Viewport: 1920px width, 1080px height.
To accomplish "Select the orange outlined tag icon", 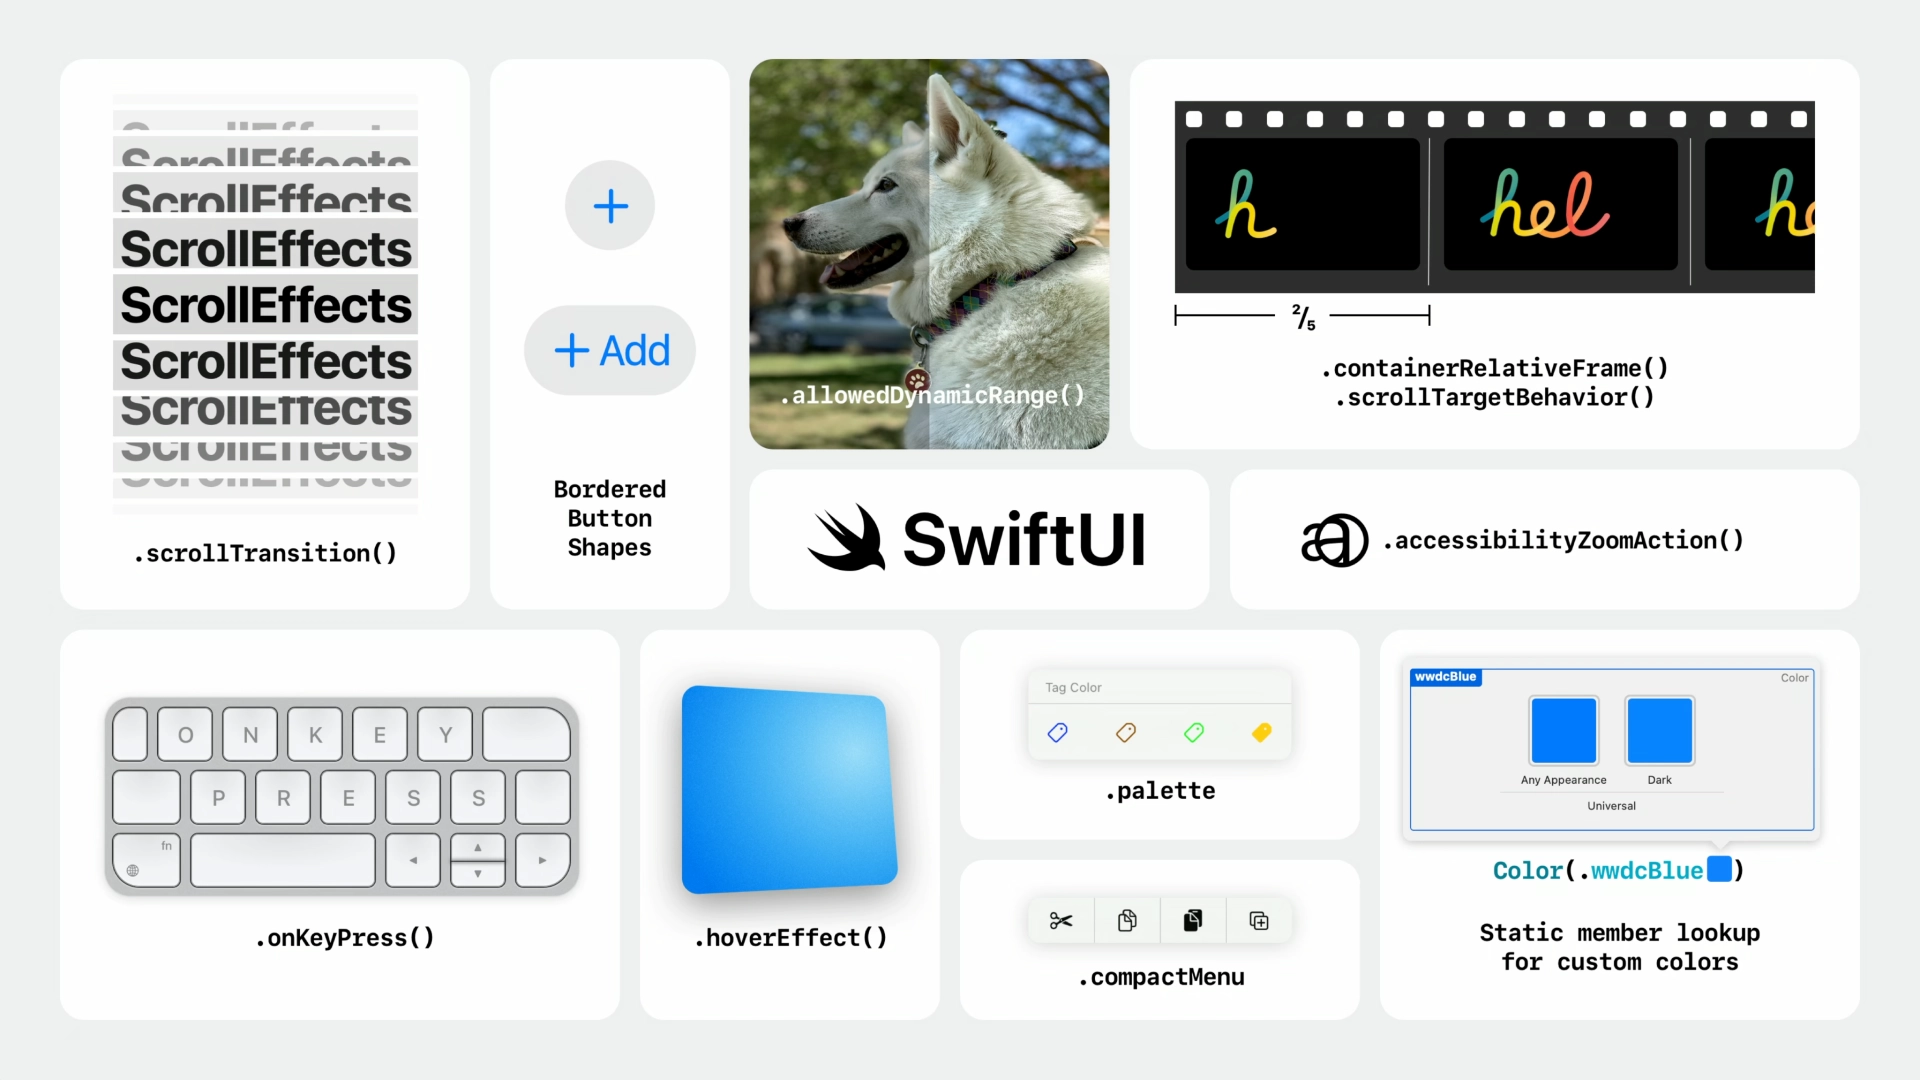I will (1126, 733).
